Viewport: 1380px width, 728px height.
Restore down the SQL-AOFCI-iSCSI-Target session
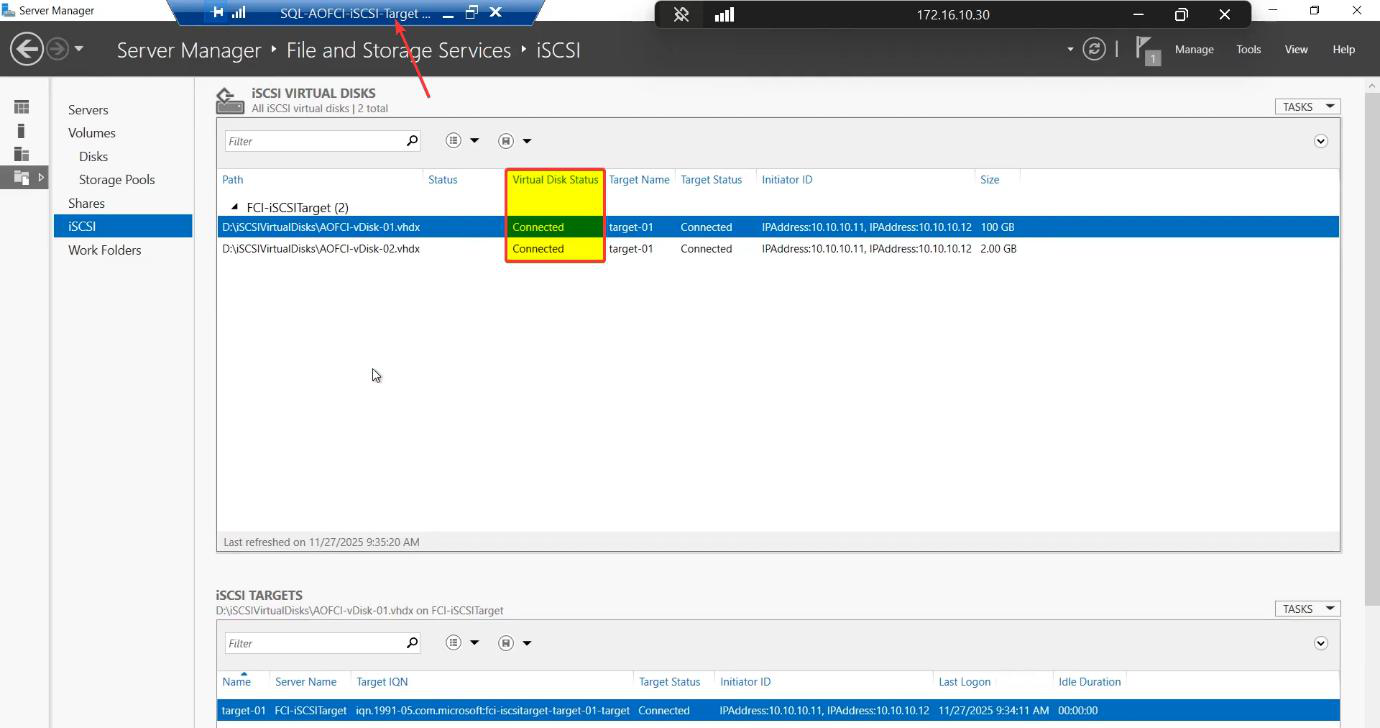pos(472,13)
